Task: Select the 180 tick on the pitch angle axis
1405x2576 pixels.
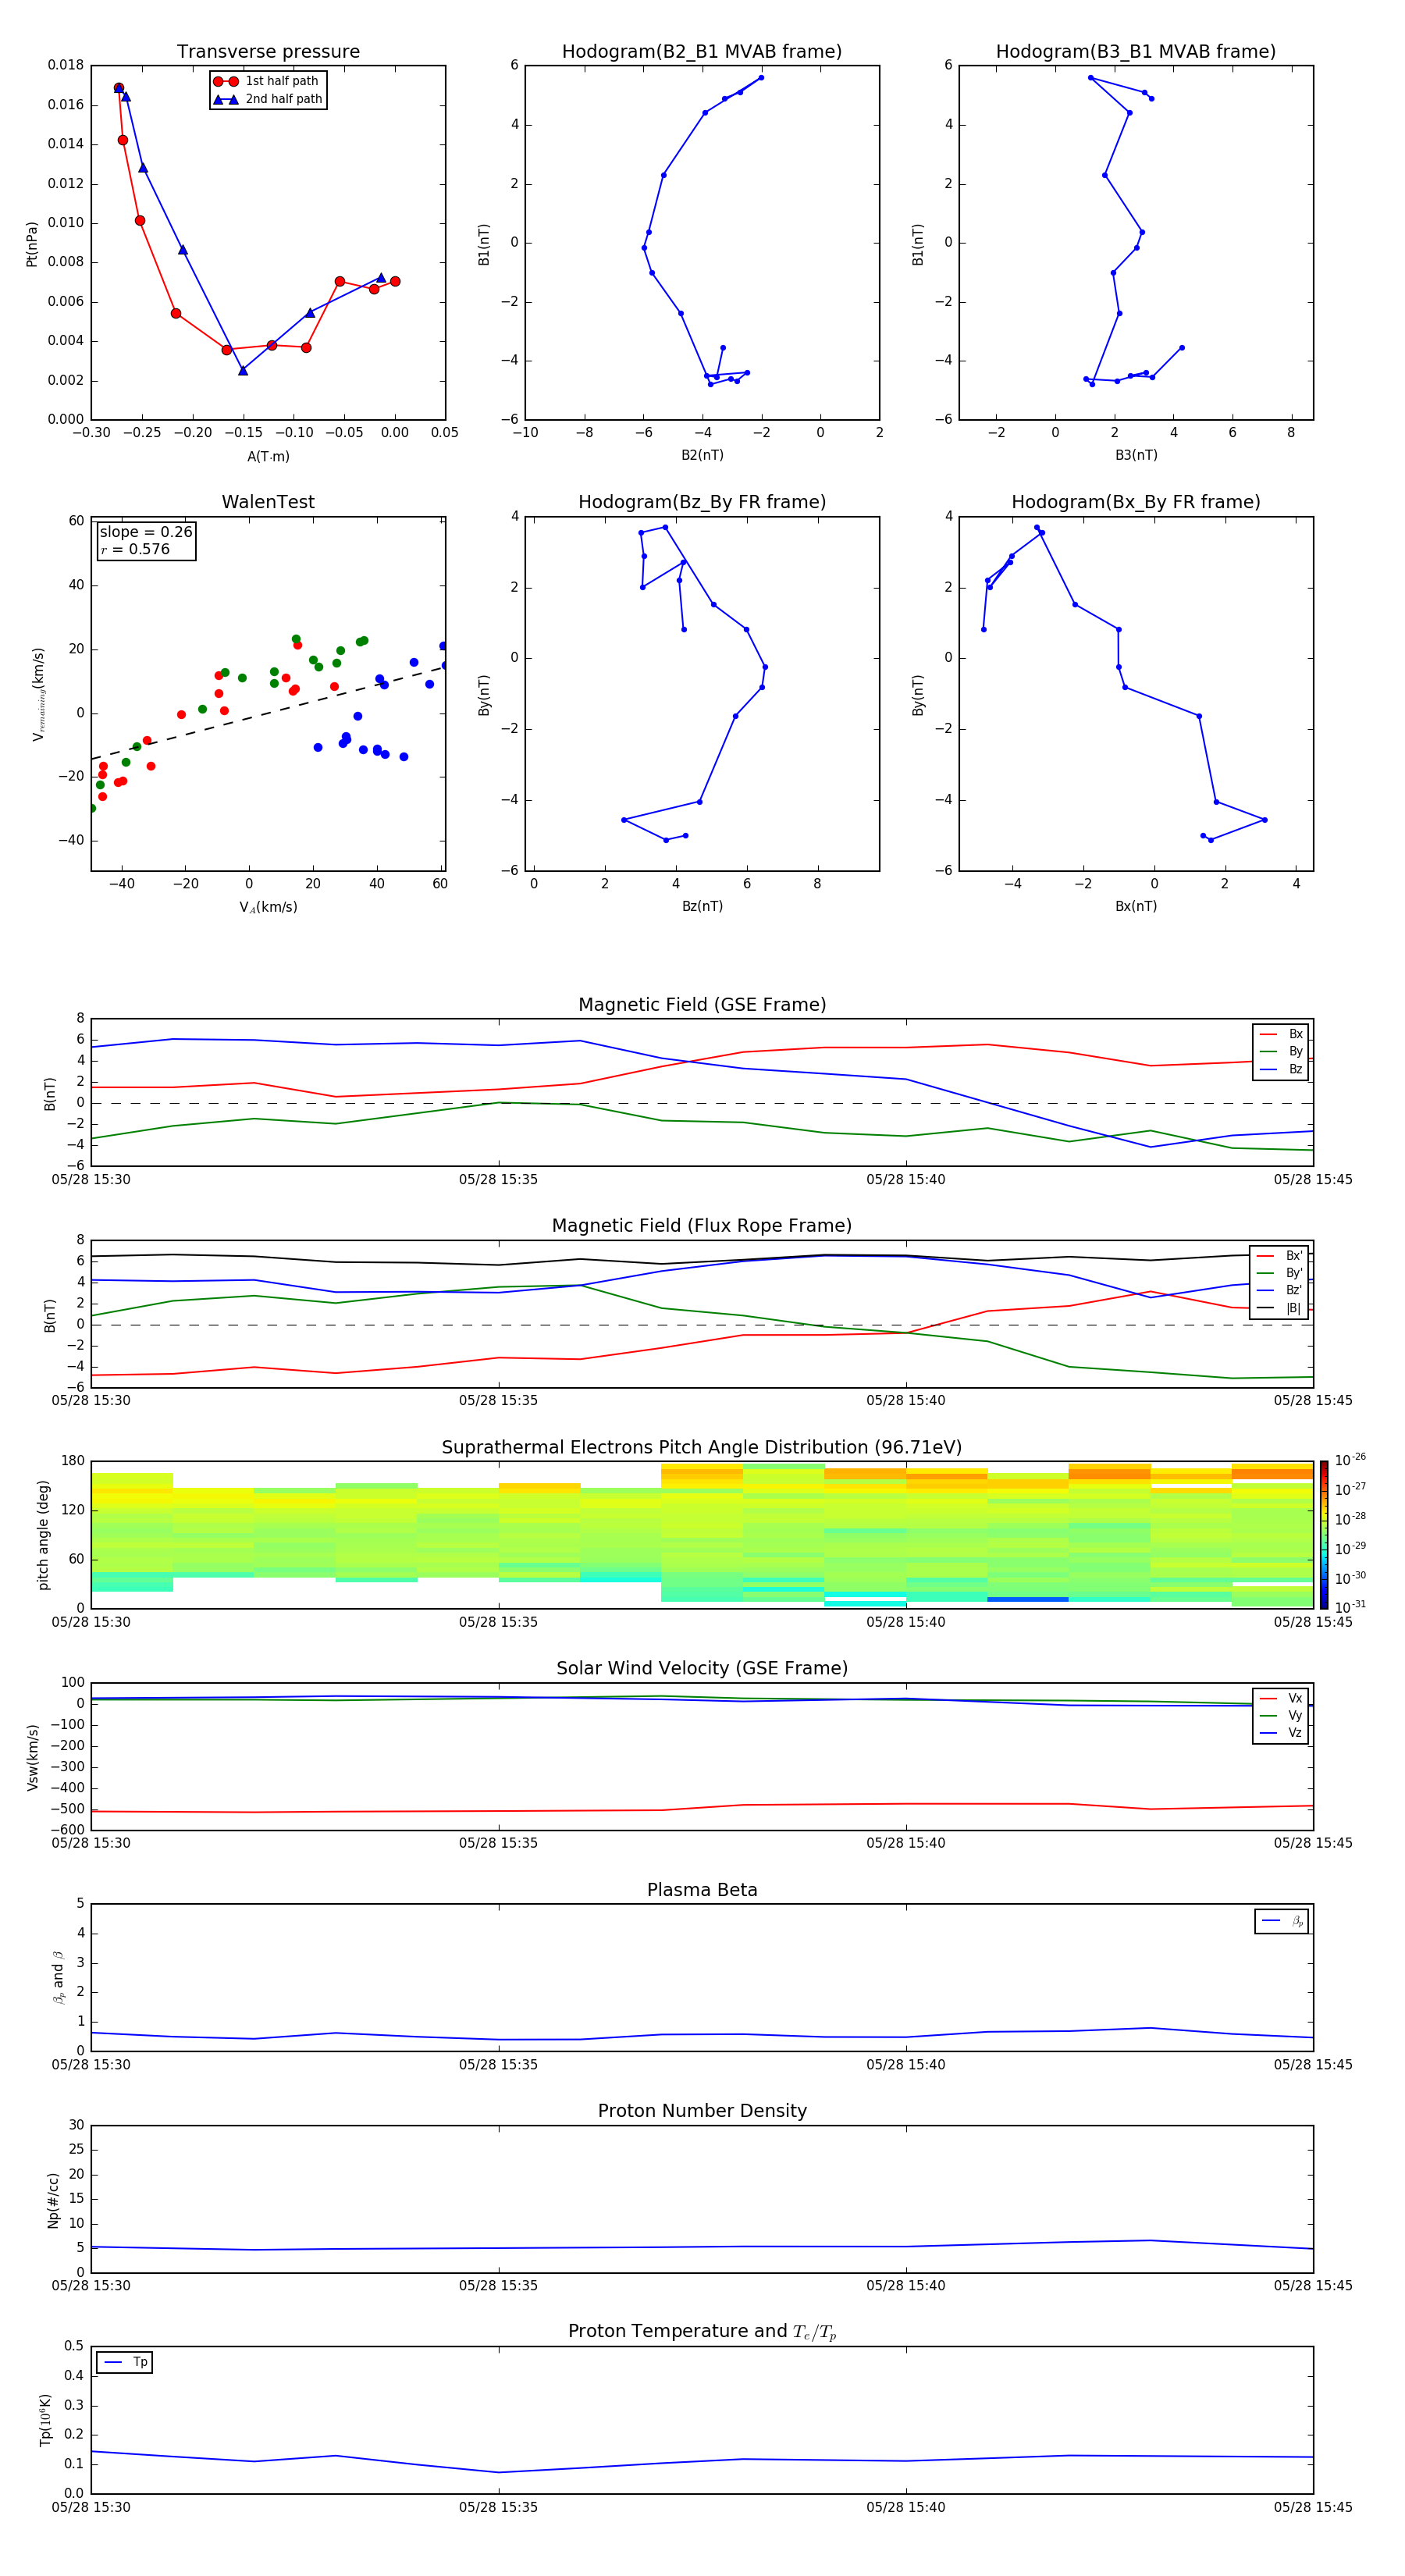Action: click(73, 1461)
